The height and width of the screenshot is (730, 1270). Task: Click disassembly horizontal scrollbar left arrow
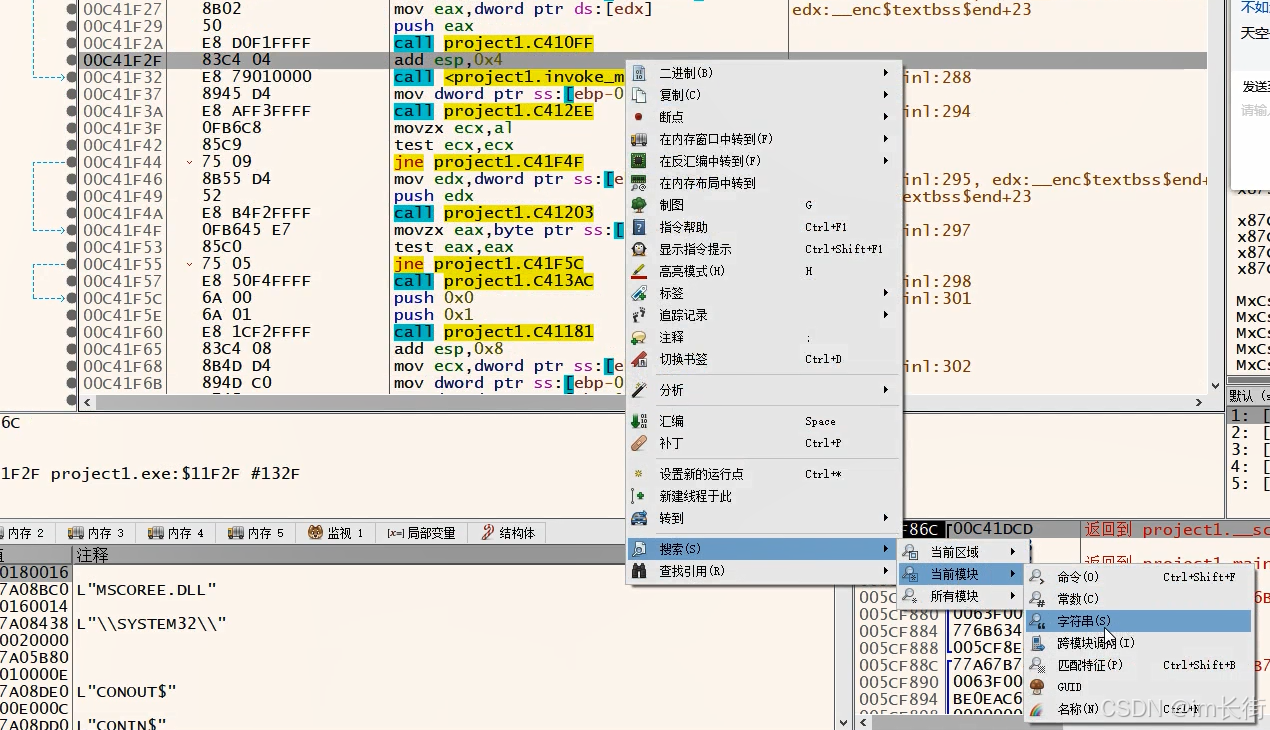coord(87,402)
